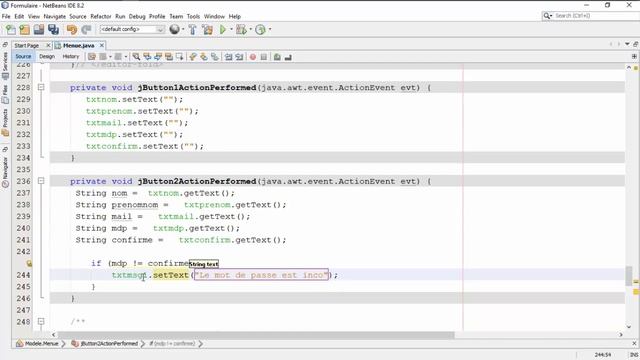Close the Start Page tab
640x360 pixels.
click(48, 45)
